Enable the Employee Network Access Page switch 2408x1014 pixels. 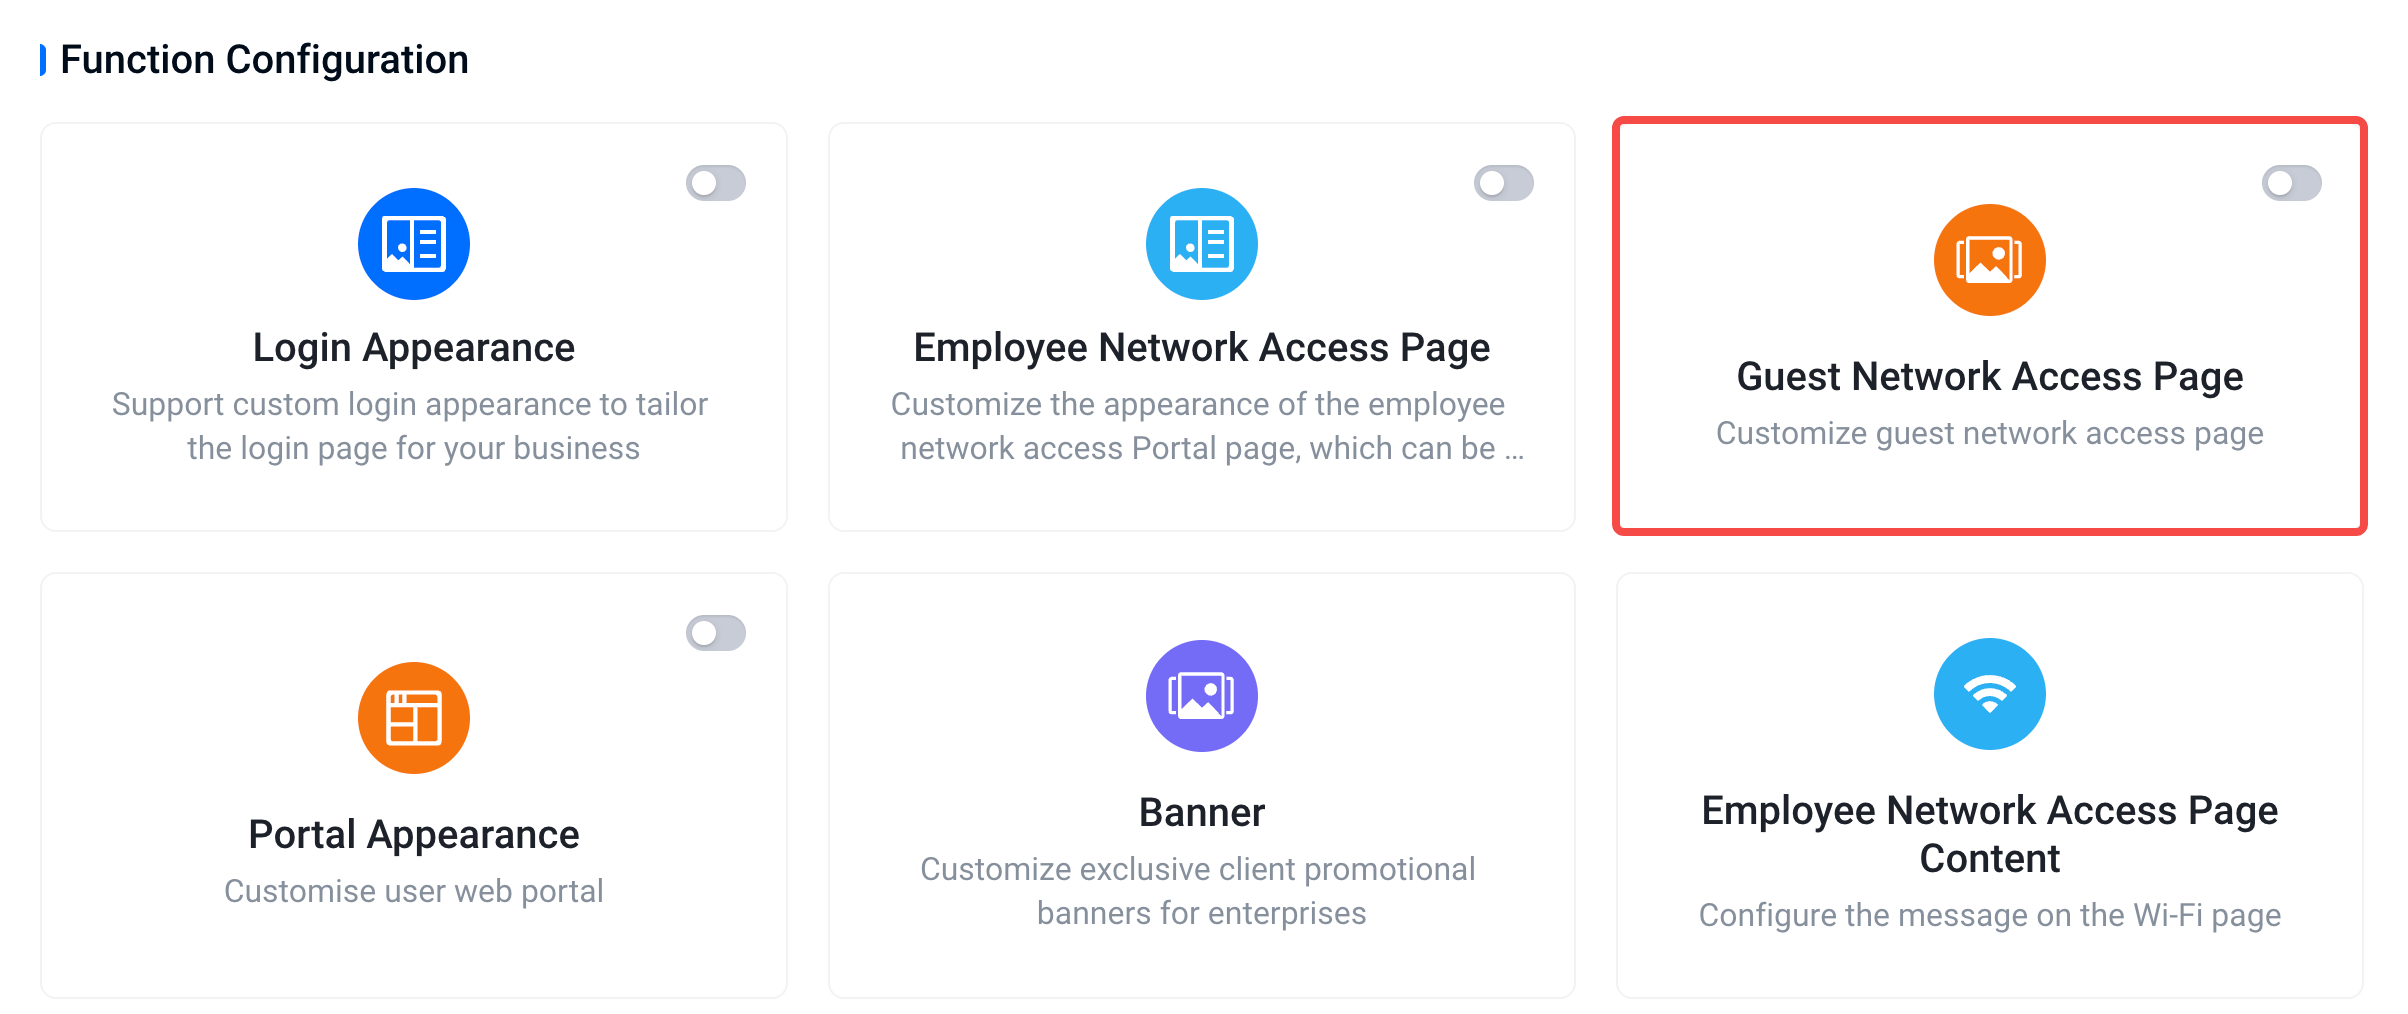click(1504, 183)
